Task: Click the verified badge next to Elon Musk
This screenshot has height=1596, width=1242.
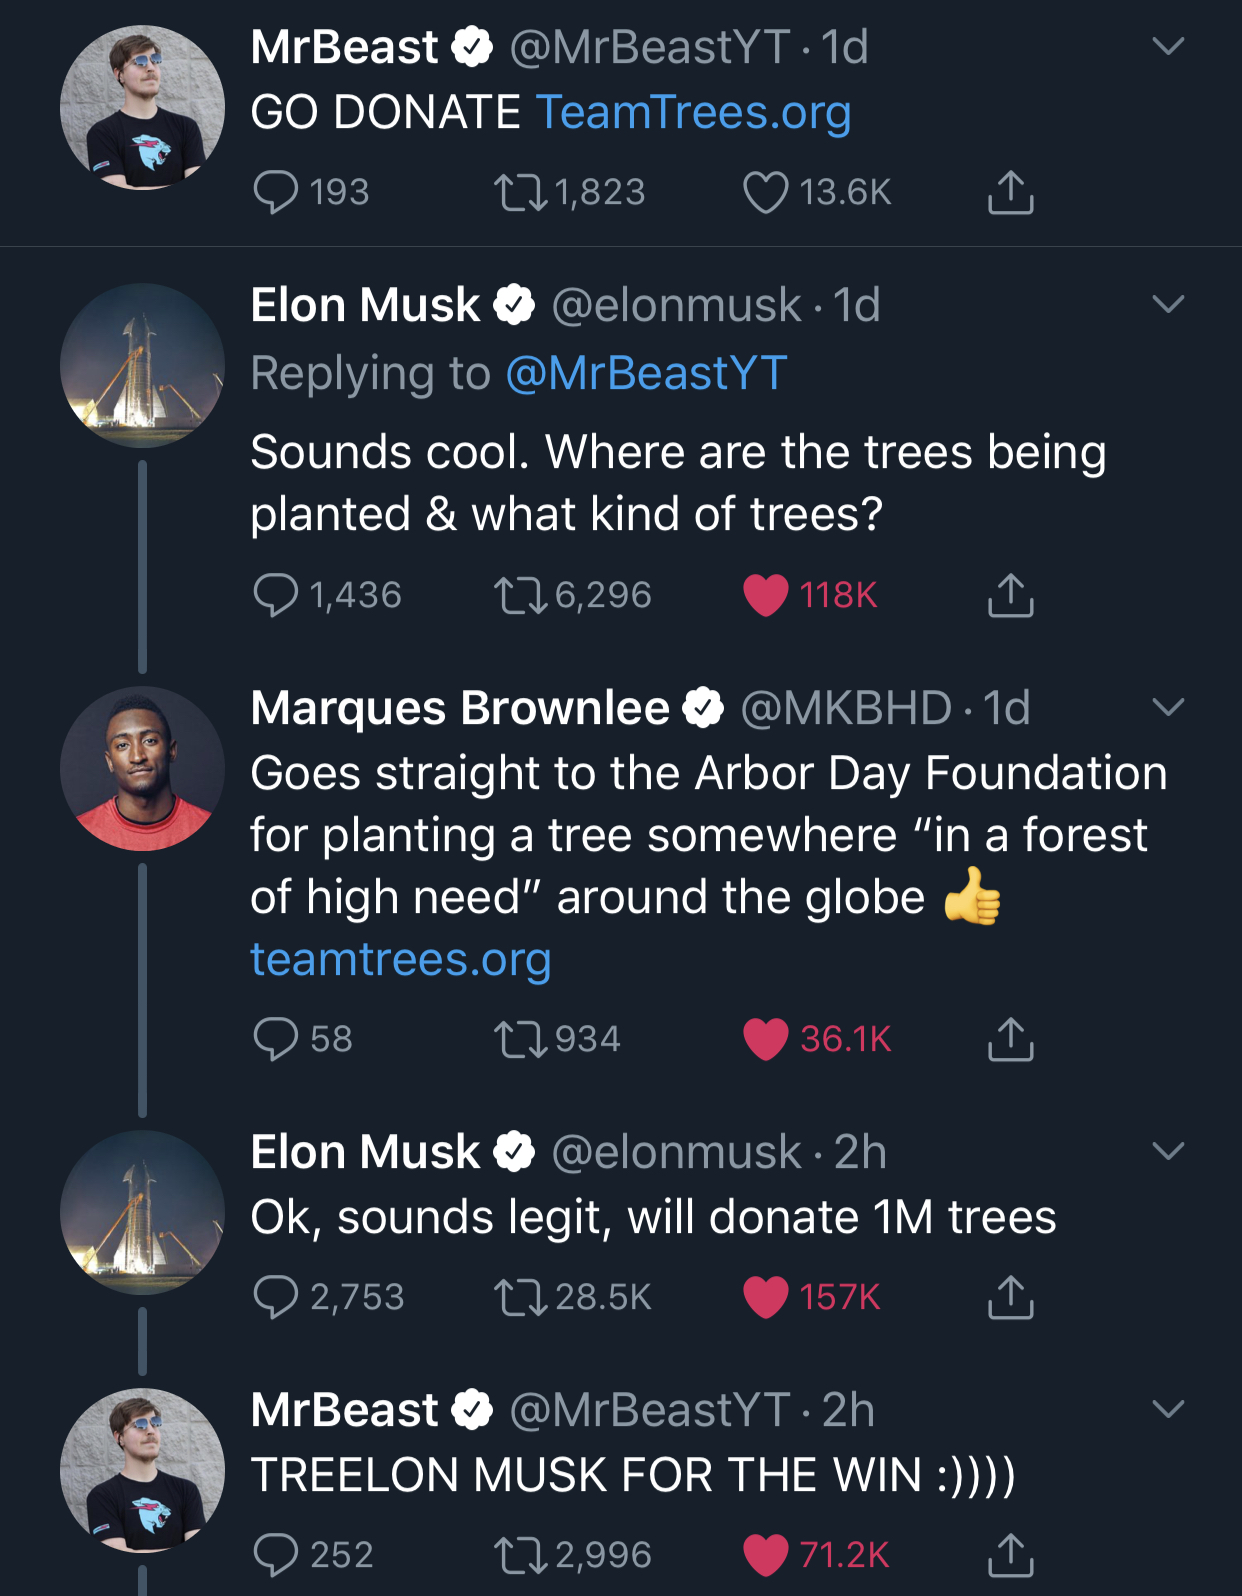Action: tap(514, 305)
